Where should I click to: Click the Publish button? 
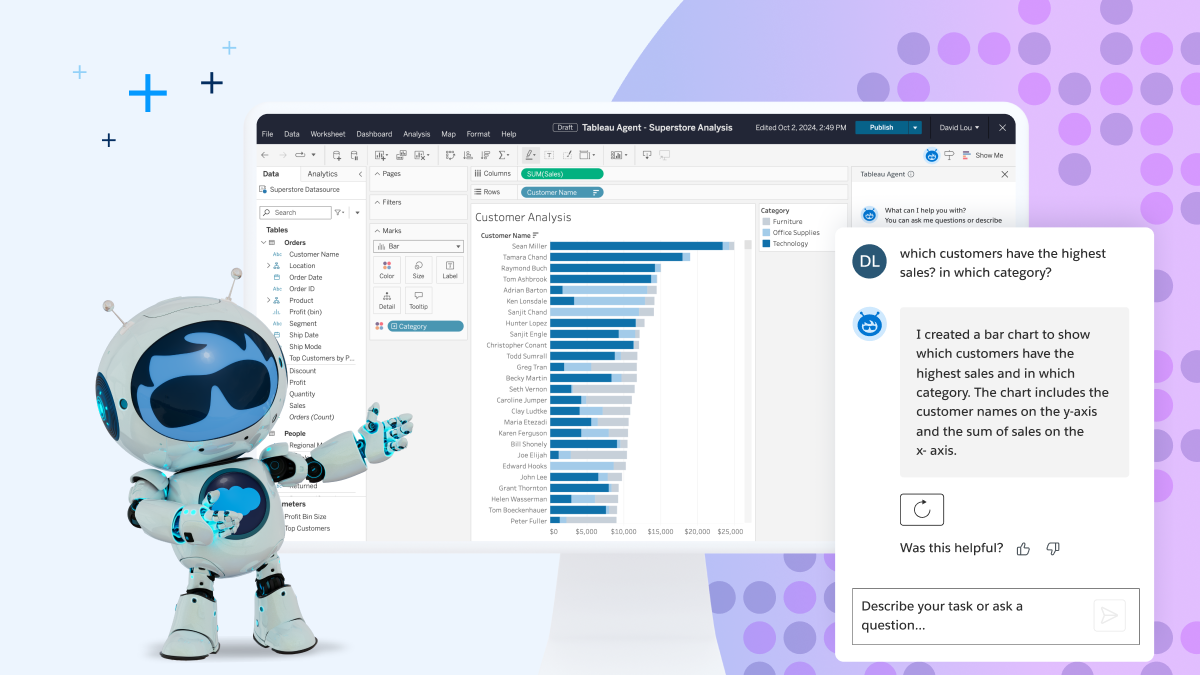881,128
